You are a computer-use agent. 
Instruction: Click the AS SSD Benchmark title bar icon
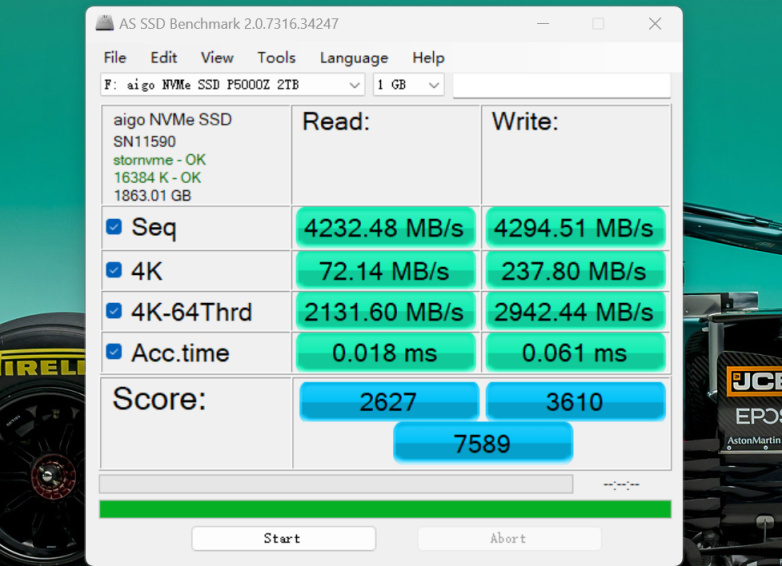click(x=105, y=23)
